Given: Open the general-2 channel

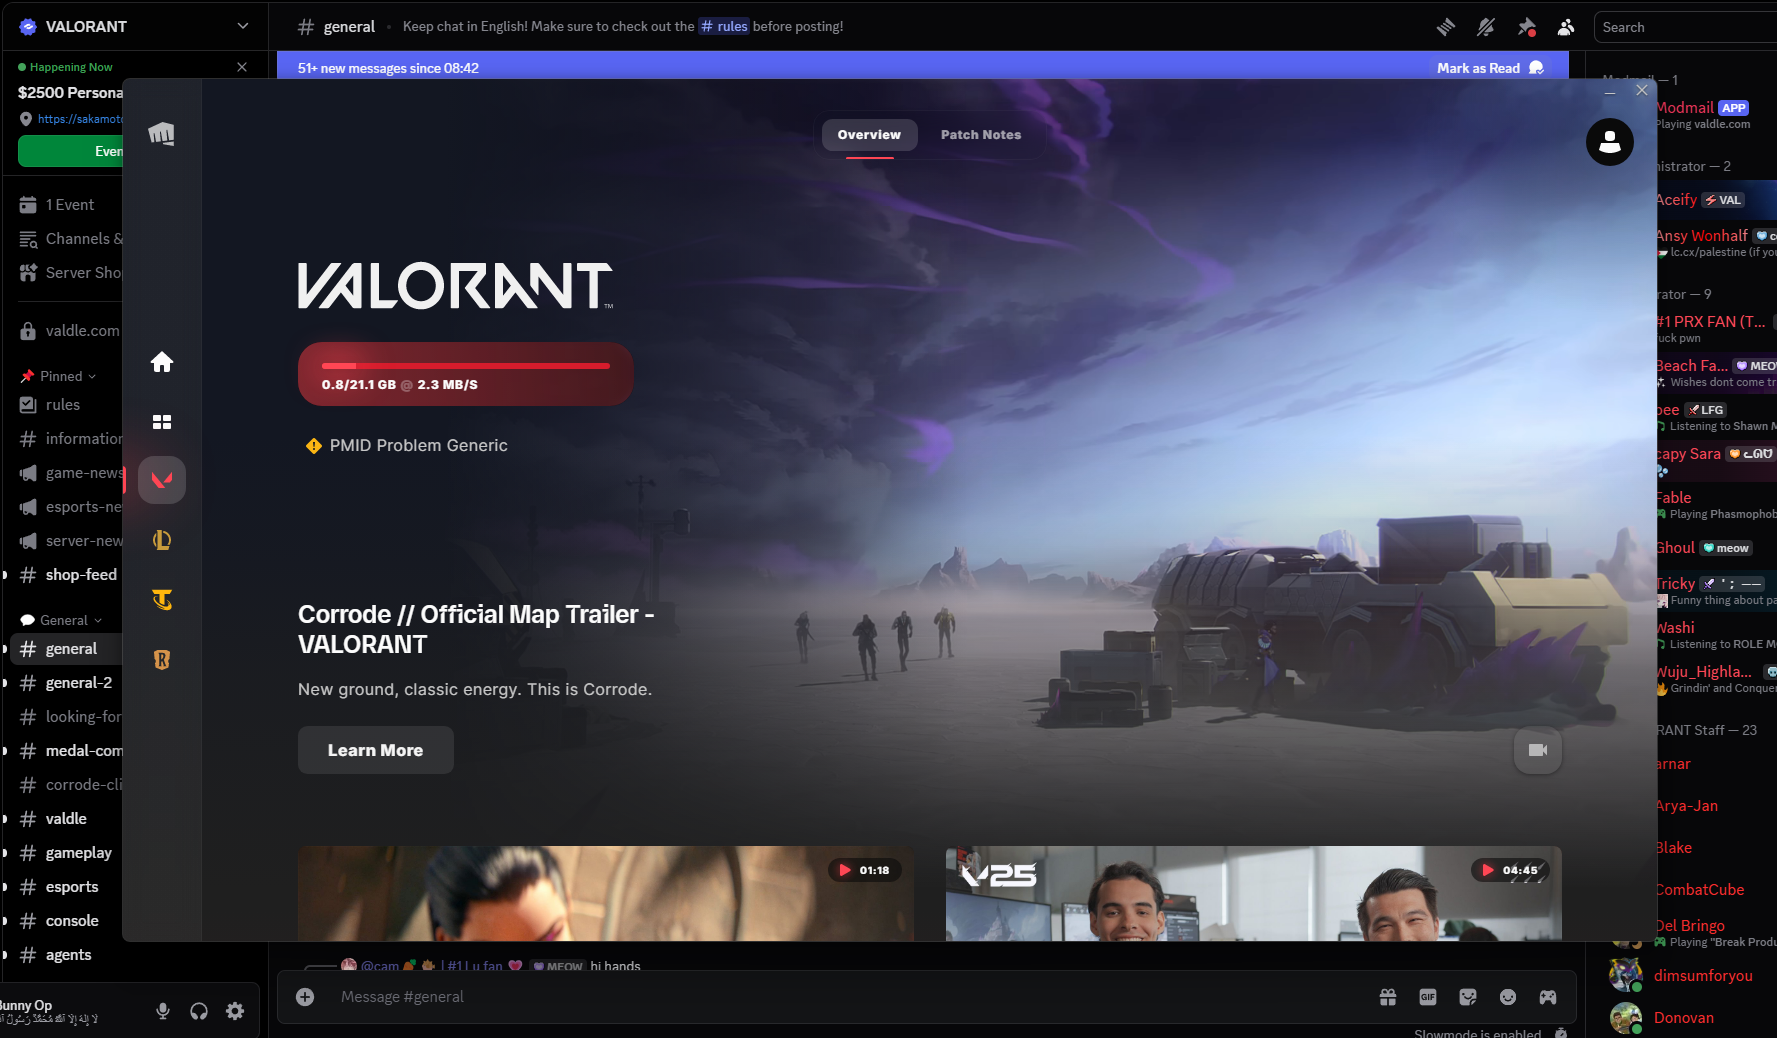Looking at the screenshot, I should coord(66,683).
